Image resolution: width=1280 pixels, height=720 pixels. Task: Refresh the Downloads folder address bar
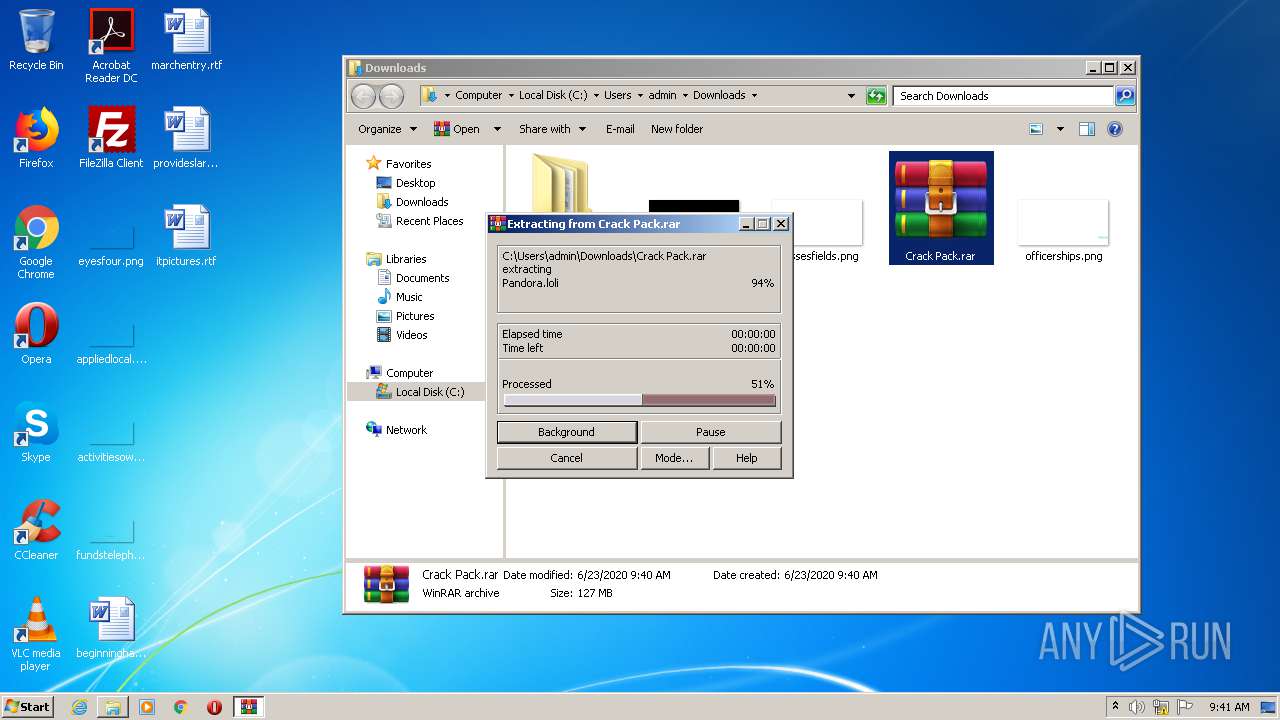coord(876,96)
